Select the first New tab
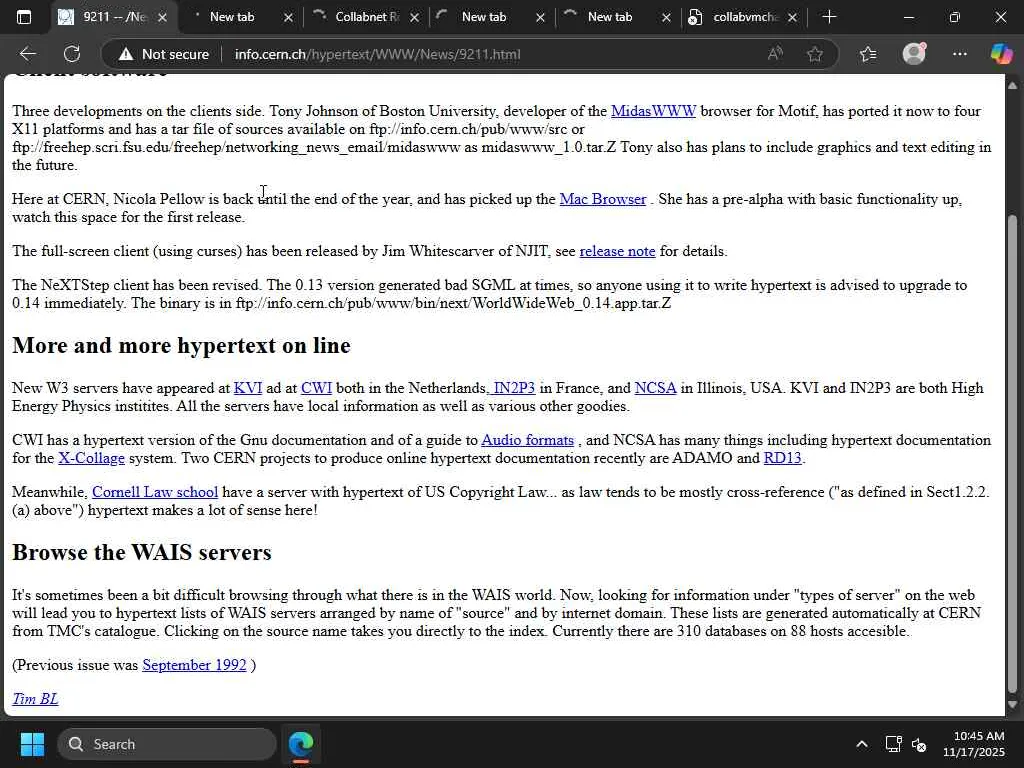Screen dimensions: 1024x768 [232, 17]
